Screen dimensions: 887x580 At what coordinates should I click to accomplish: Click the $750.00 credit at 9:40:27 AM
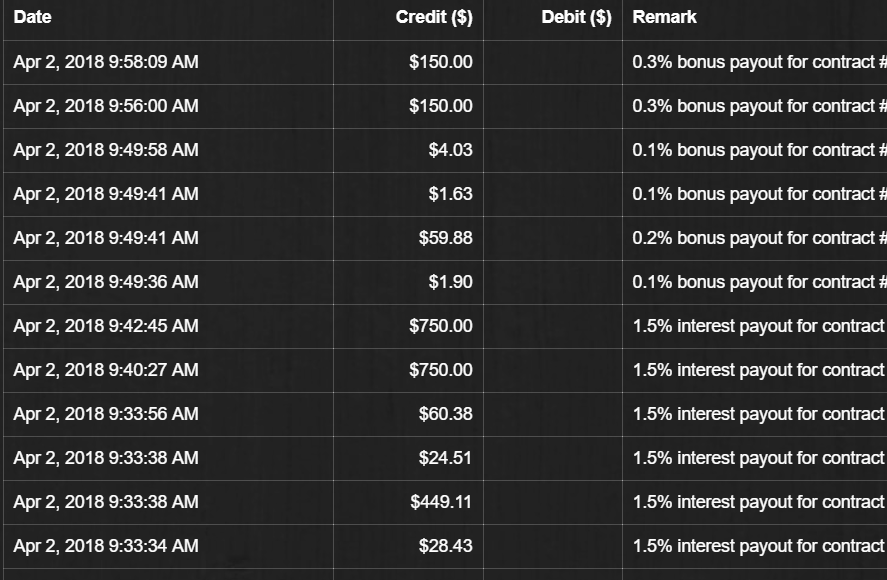tap(441, 370)
